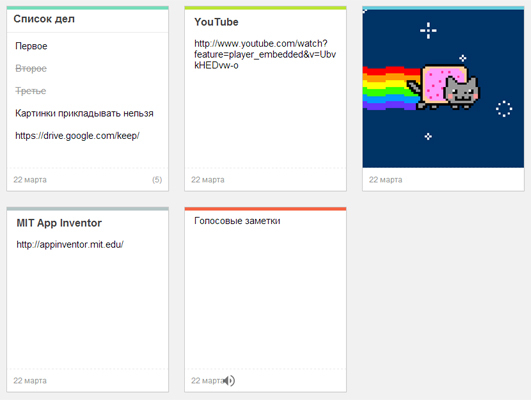Viewport: 531px width, 400px height.
Task: Click the teal color bar on Список дел
Action: (x=87, y=8)
